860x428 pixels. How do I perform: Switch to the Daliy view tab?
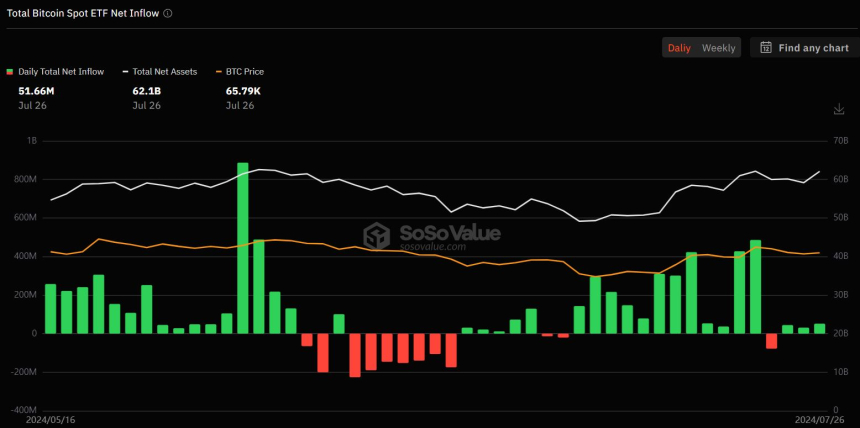coord(679,48)
